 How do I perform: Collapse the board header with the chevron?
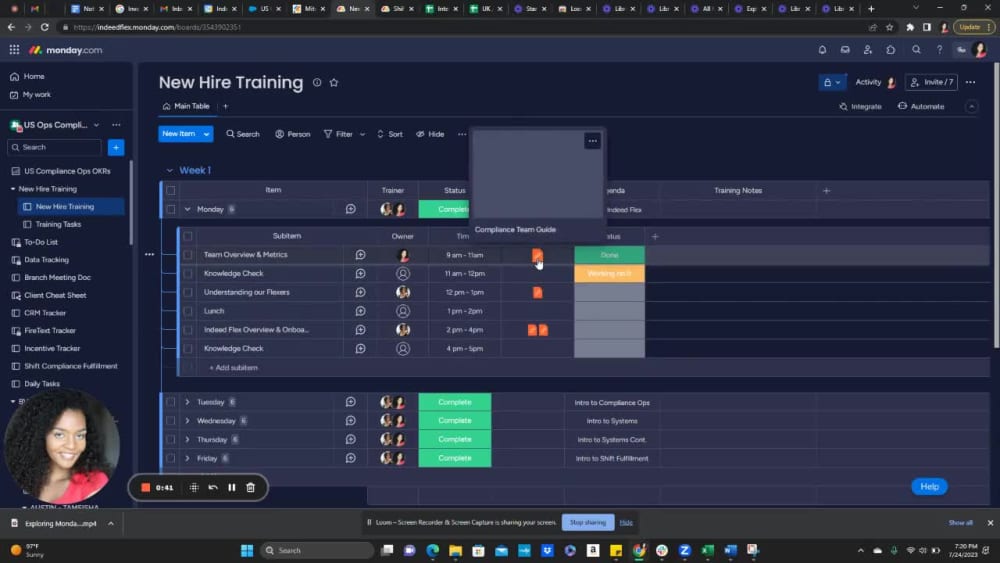point(971,106)
